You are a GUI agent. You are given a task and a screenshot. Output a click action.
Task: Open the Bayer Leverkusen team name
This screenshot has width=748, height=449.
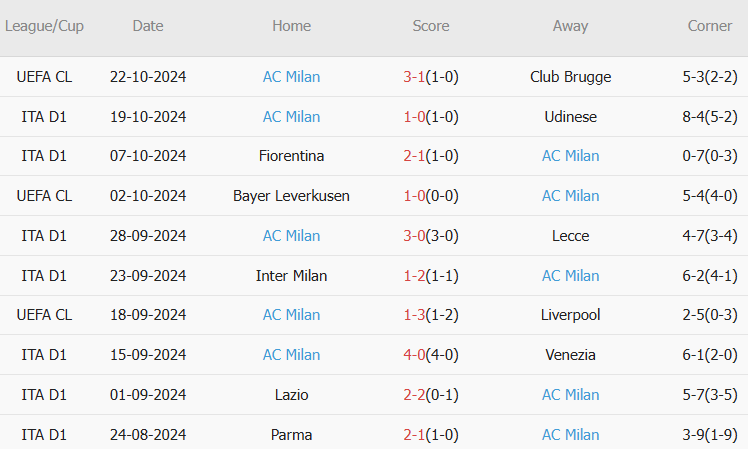291,196
